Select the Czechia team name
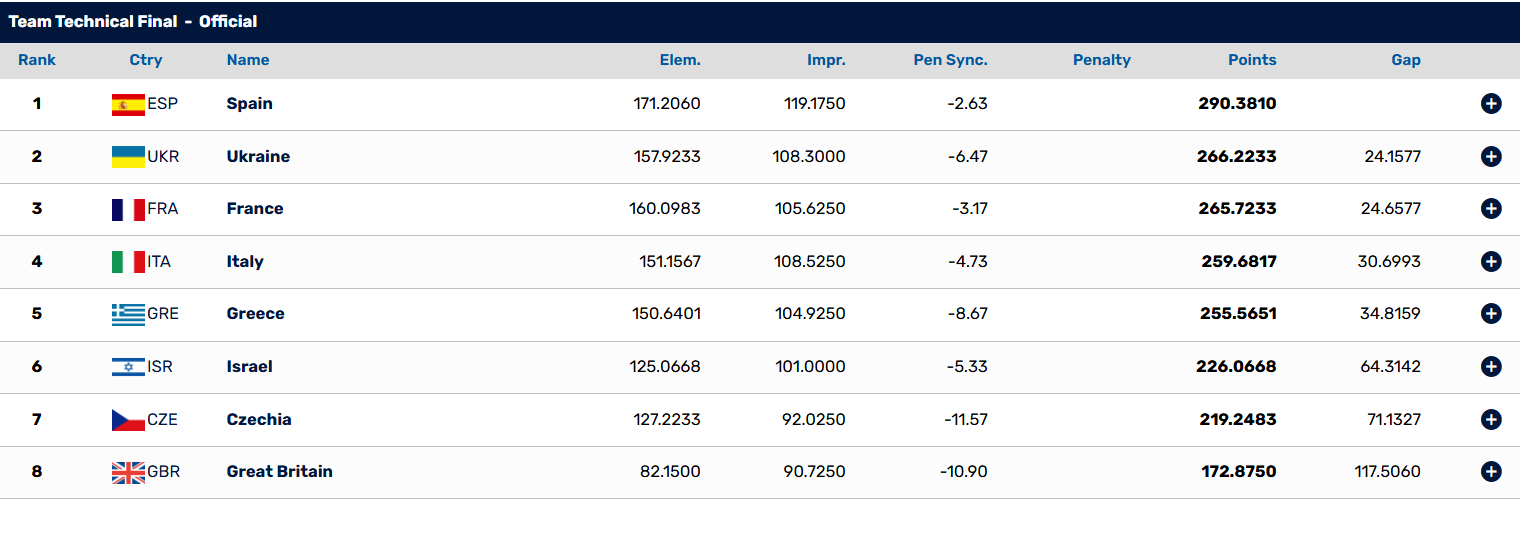This screenshot has height=544, width=1537. pyautogui.click(x=259, y=420)
